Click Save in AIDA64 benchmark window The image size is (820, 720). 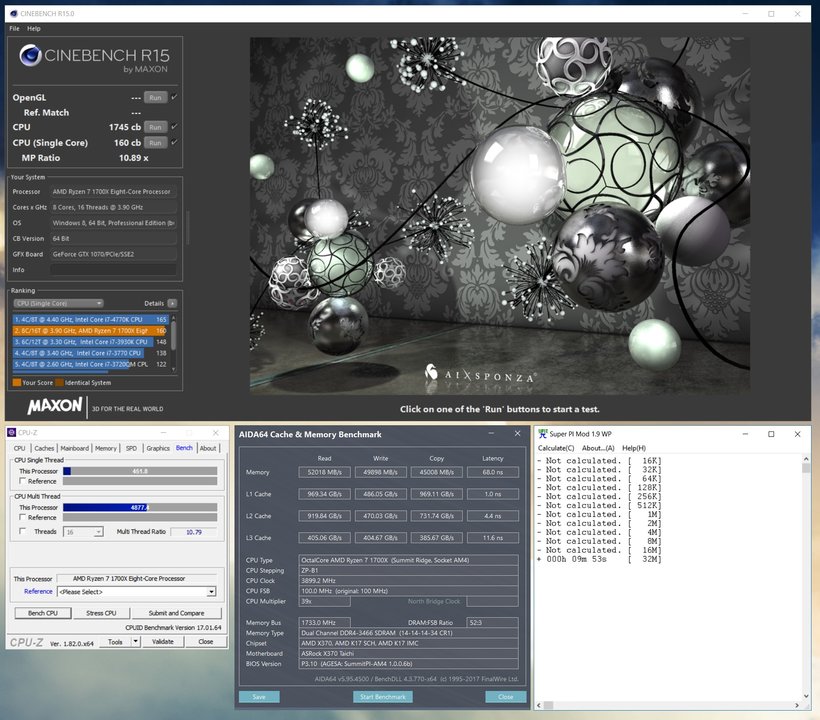click(x=259, y=696)
